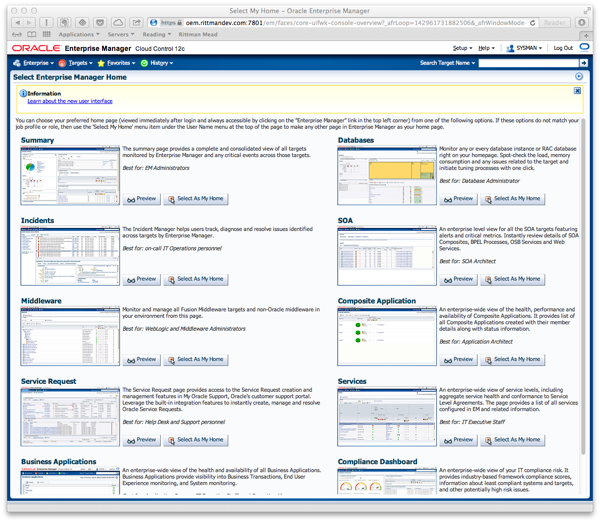
Task: Open the History menu
Action: click(x=157, y=63)
